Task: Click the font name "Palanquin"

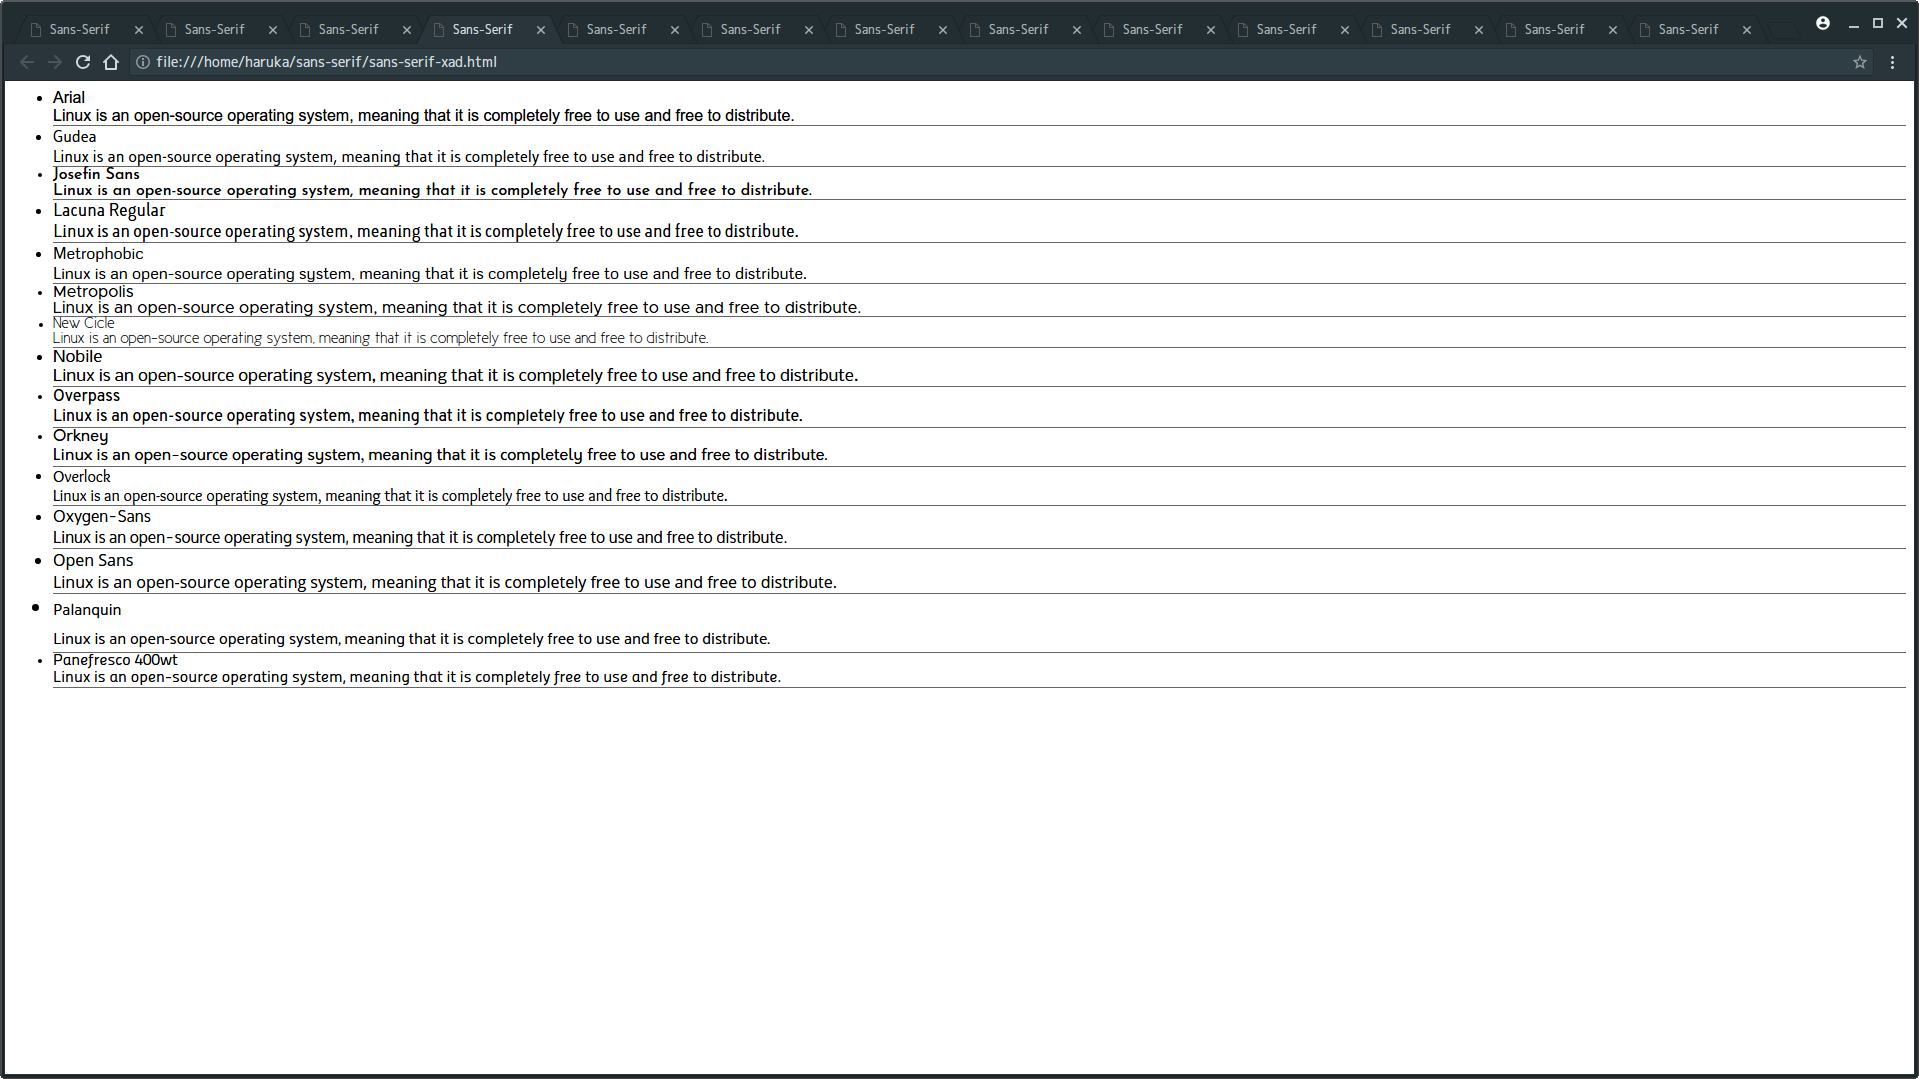Action: click(87, 610)
